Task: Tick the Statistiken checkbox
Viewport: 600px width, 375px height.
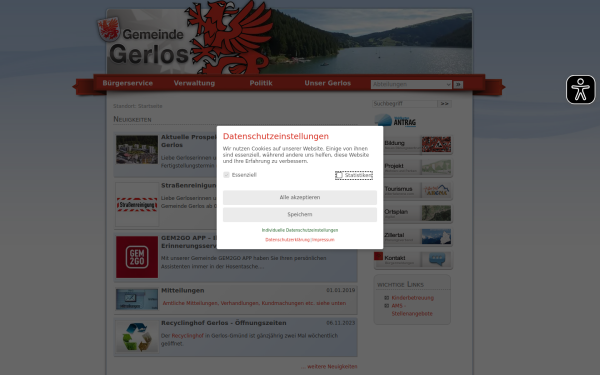Action: [339, 175]
